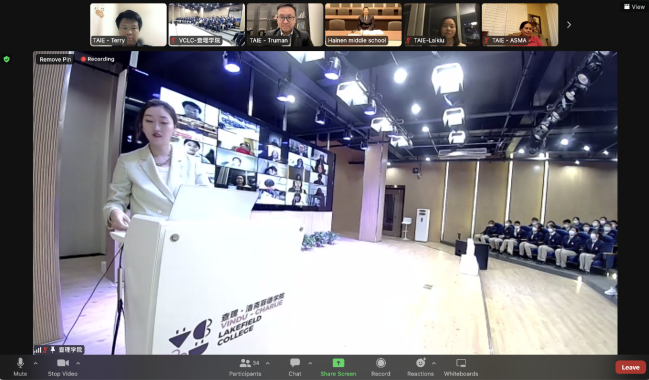Stop Video camera toggle
The height and width of the screenshot is (380, 649).
coord(62,367)
